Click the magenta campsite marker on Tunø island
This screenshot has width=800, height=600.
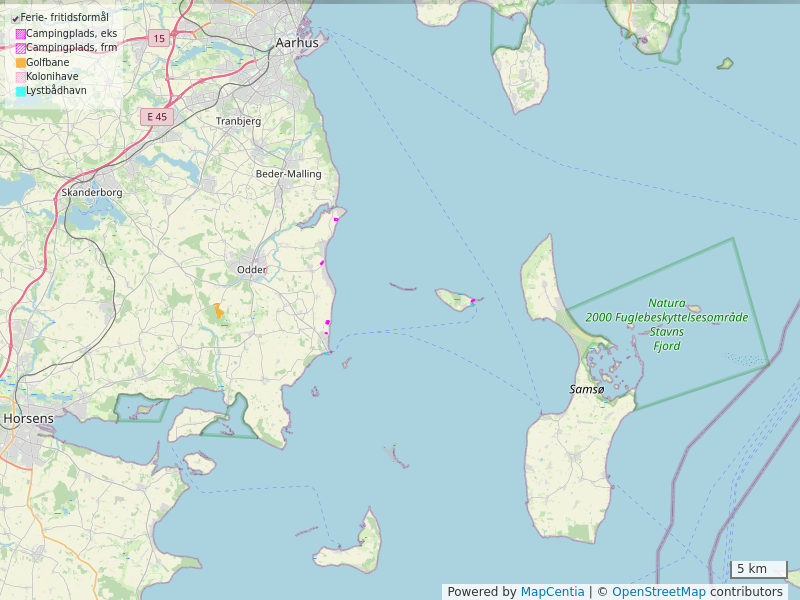[x=472, y=300]
